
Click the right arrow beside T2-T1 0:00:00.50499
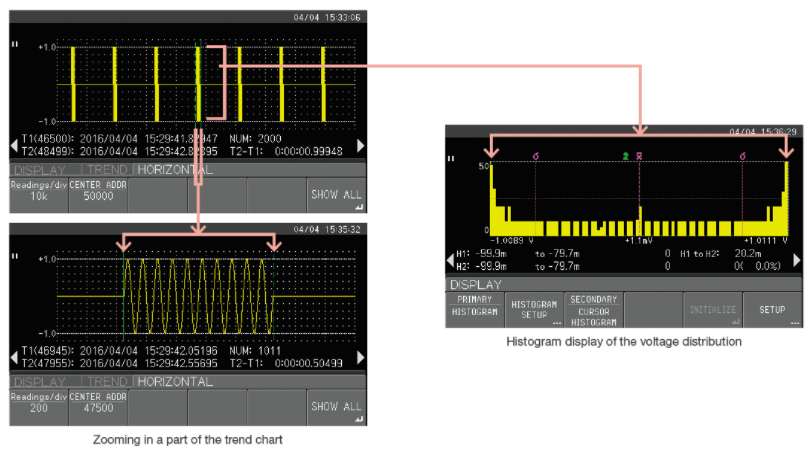coord(361,357)
